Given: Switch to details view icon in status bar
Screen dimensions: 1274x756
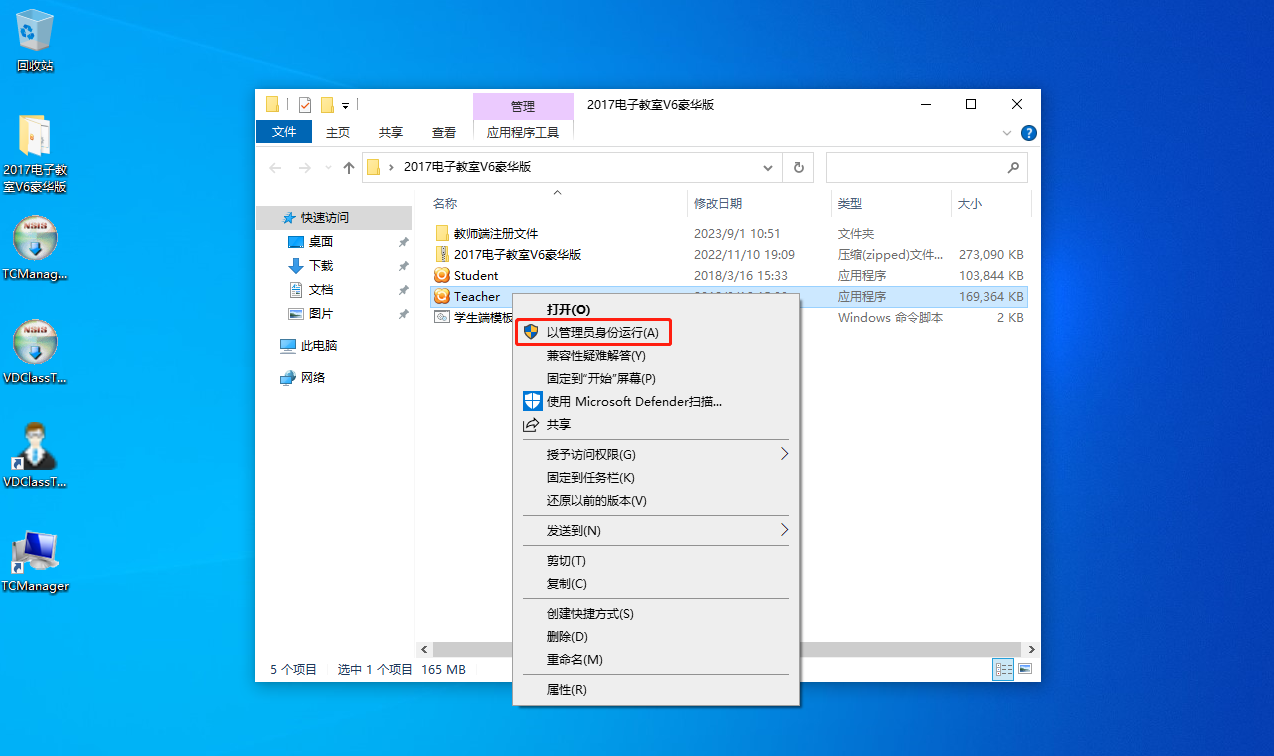Looking at the screenshot, I should click(x=1003, y=669).
